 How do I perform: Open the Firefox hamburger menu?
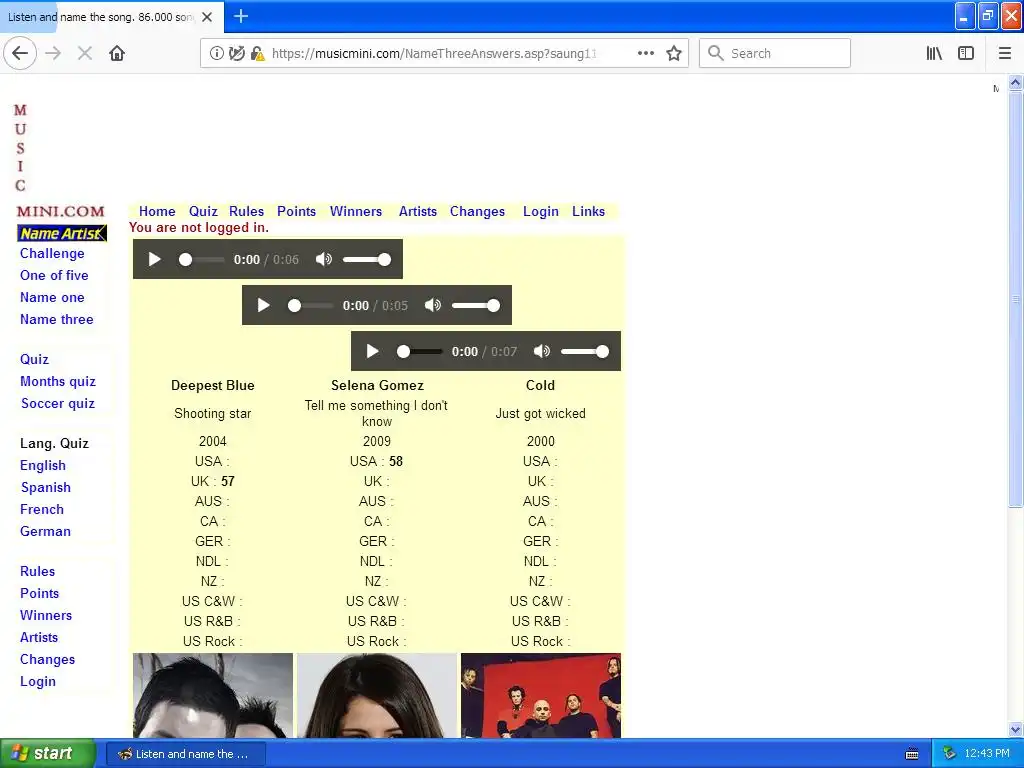click(1005, 53)
